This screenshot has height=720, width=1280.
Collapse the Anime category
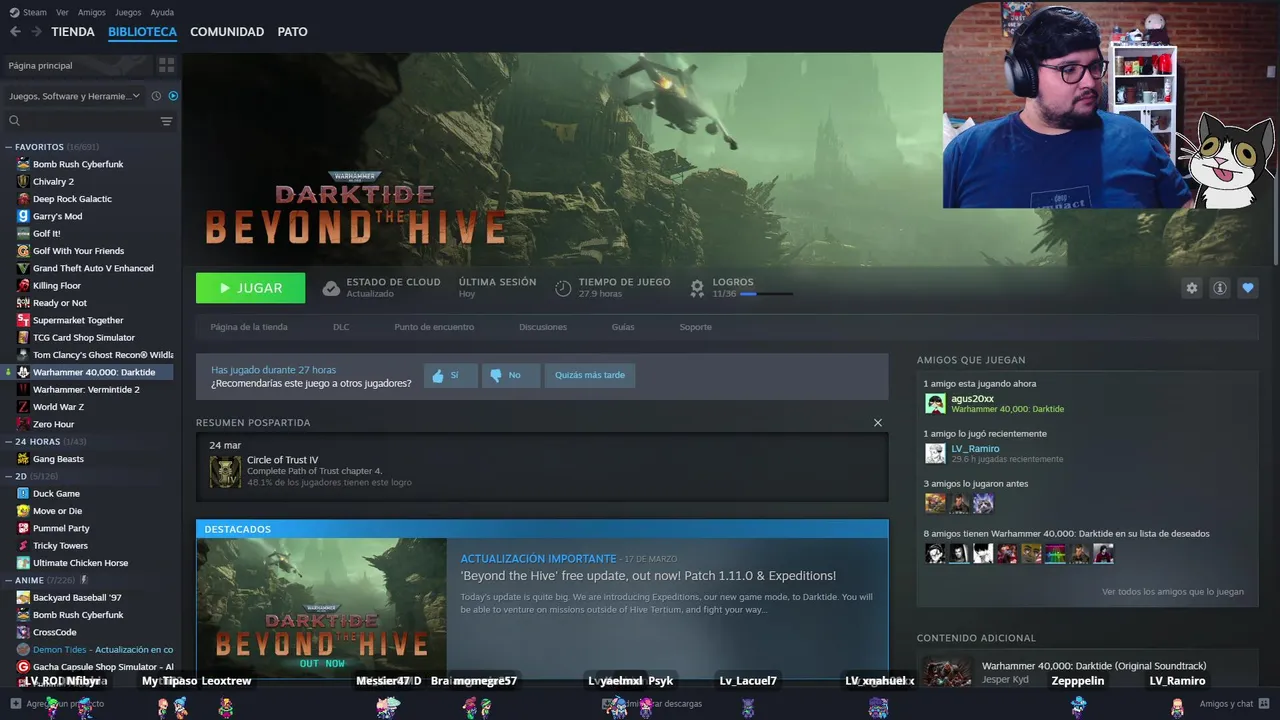(8, 580)
